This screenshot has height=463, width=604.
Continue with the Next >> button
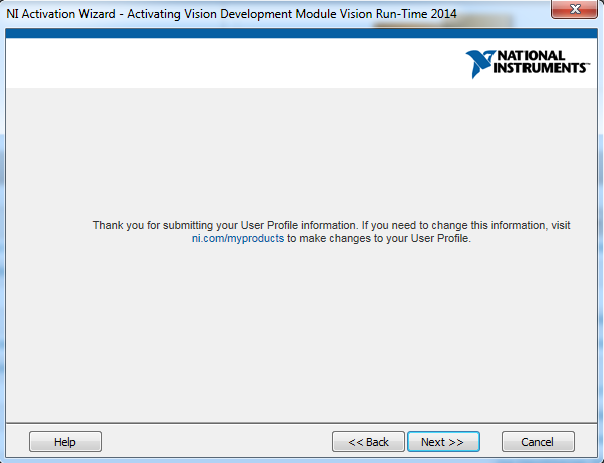pos(443,441)
